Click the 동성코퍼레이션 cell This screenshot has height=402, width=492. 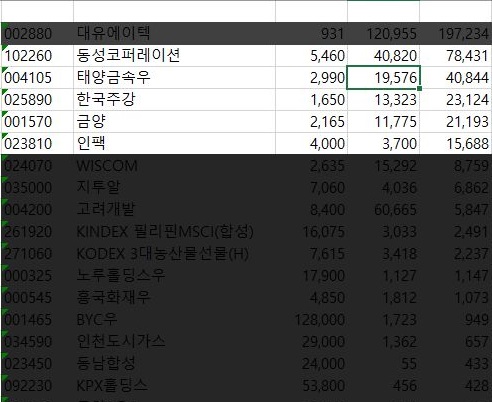click(174, 56)
